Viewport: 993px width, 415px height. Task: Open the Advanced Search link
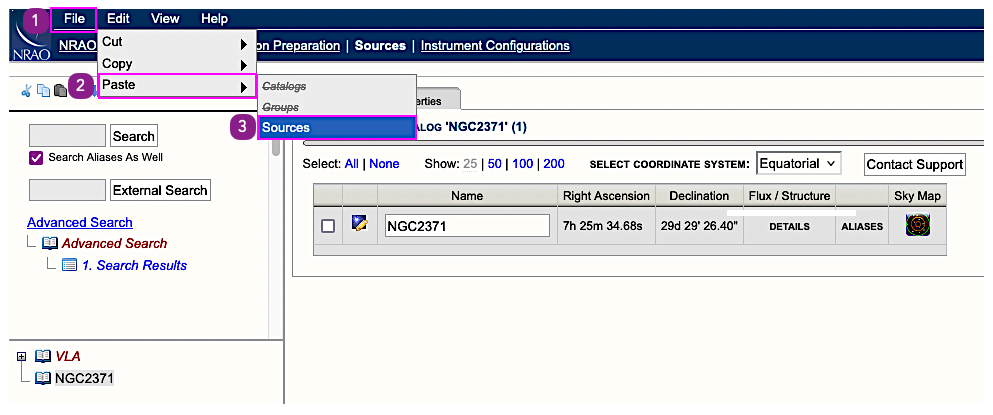click(80, 222)
